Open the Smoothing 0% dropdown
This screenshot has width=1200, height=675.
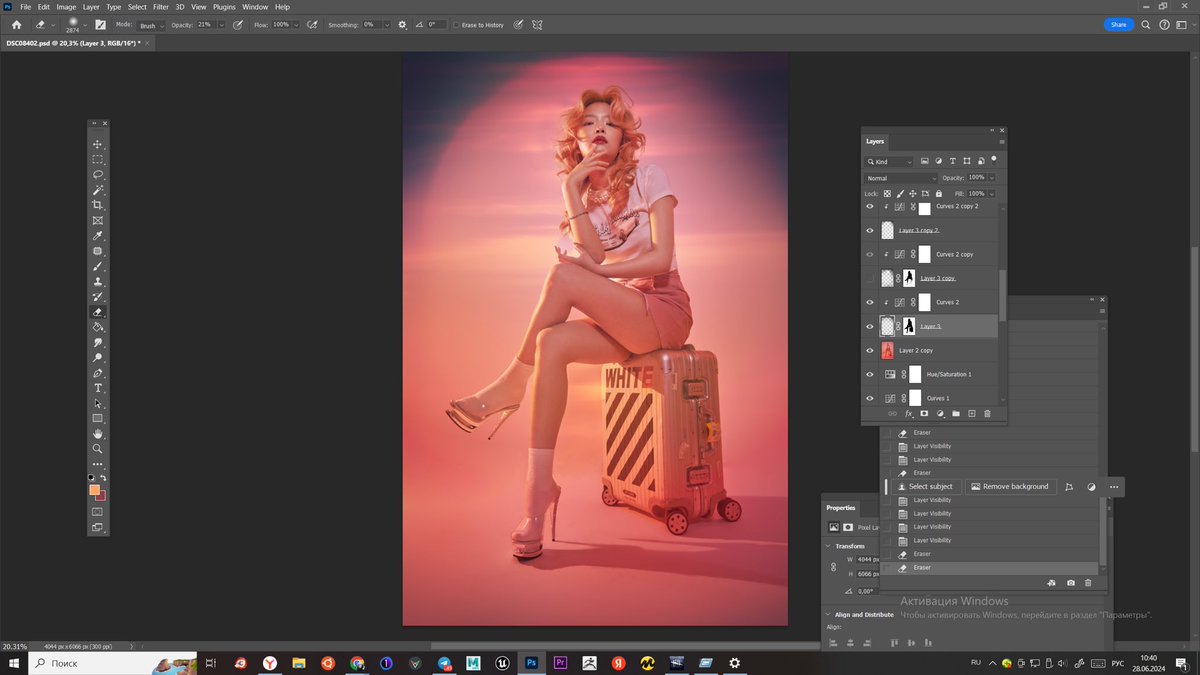[x=388, y=24]
